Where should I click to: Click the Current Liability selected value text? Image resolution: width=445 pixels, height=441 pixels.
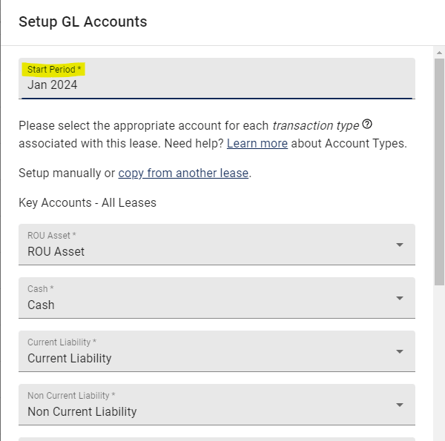point(69,358)
